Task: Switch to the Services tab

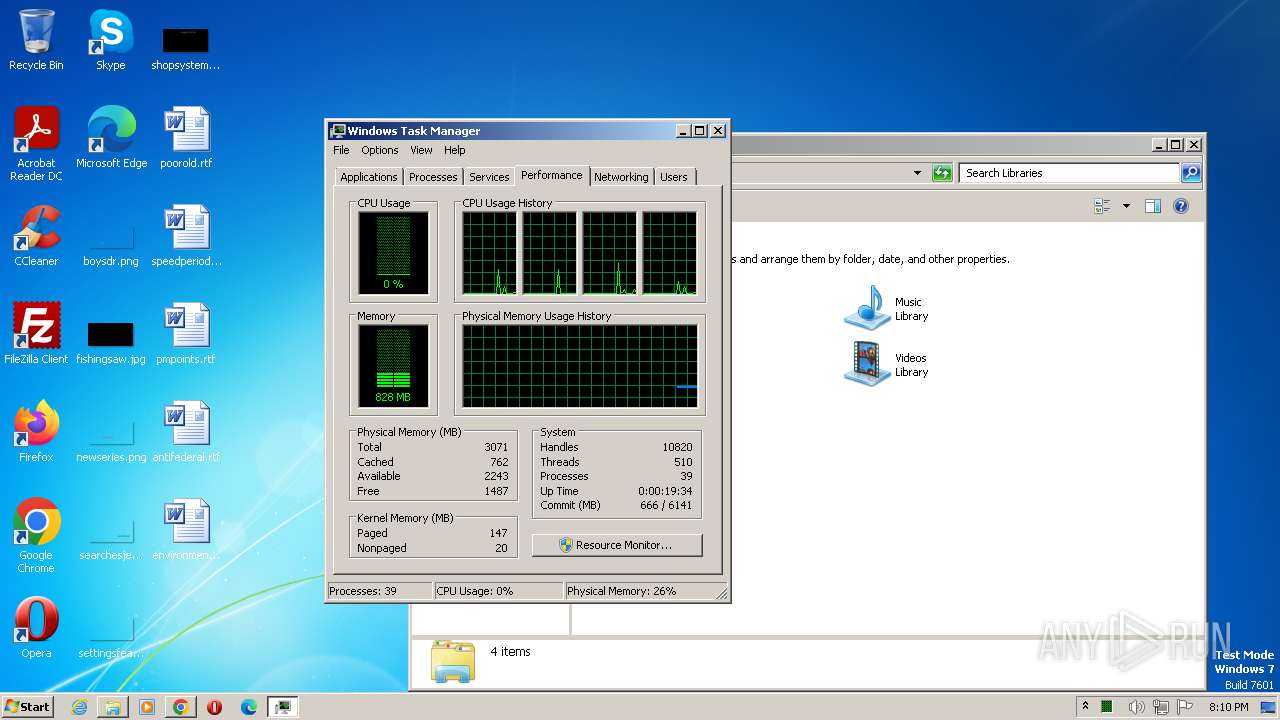Action: coord(489,177)
